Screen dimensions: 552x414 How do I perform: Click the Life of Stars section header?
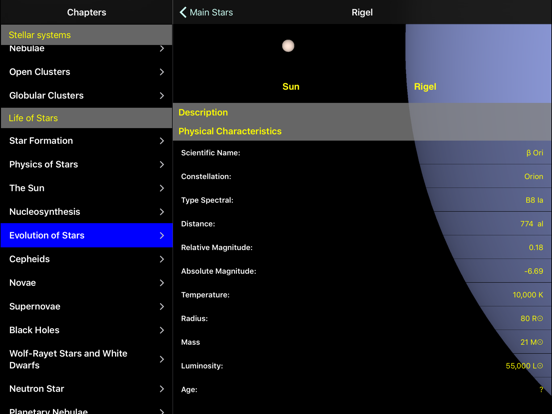86,118
